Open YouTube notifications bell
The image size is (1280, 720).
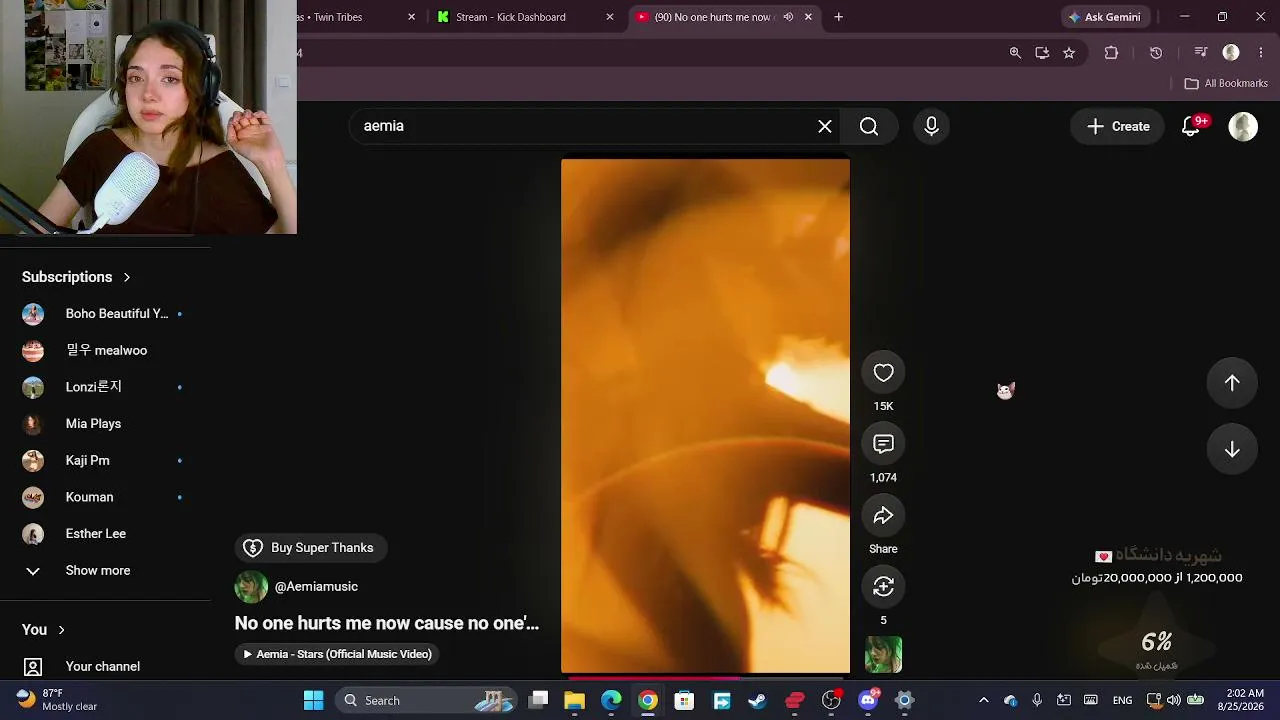[x=1191, y=126]
